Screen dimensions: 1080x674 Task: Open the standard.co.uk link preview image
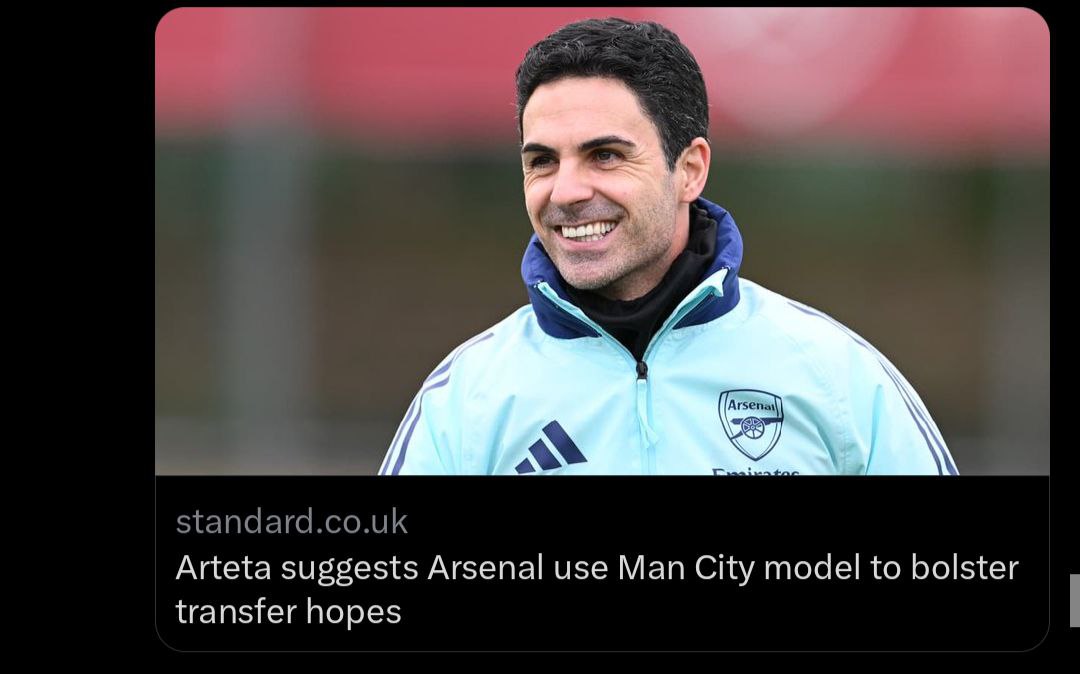pos(602,241)
